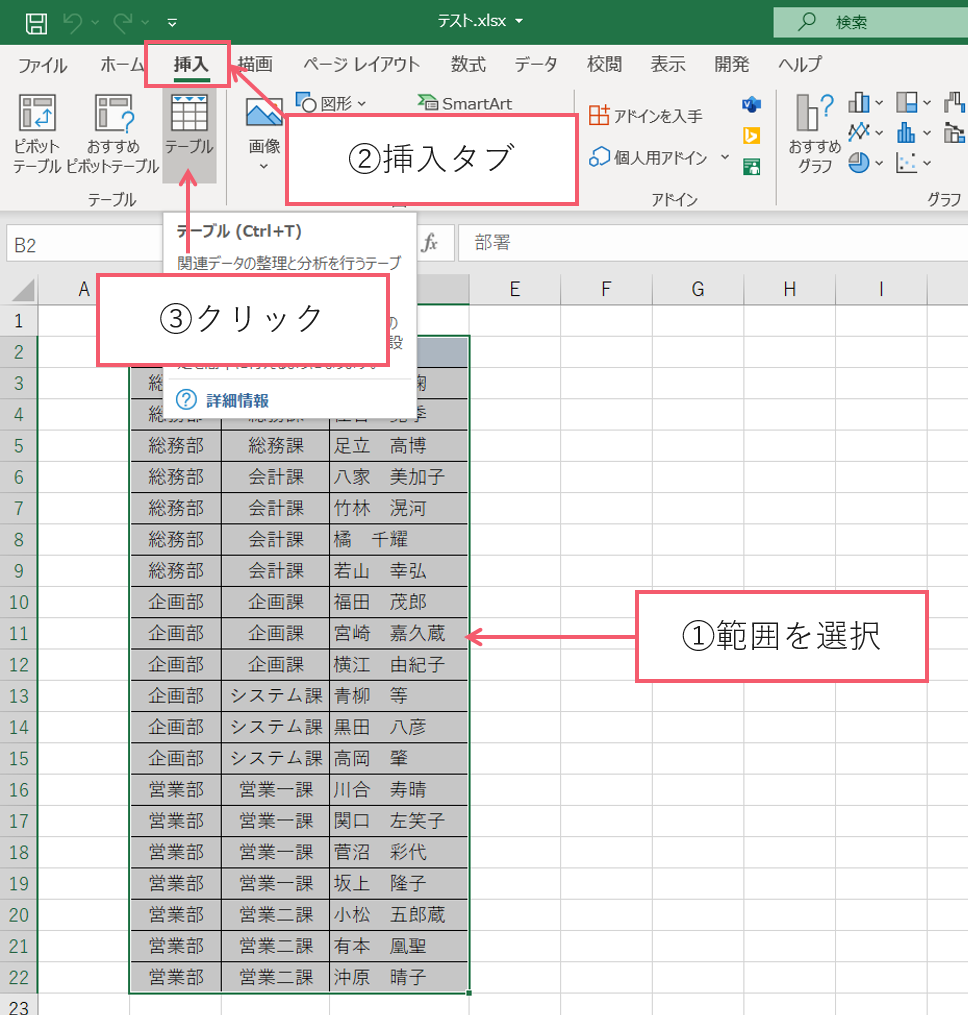
Task: Click the 詳細情報 link in tooltip
Action: (237, 400)
